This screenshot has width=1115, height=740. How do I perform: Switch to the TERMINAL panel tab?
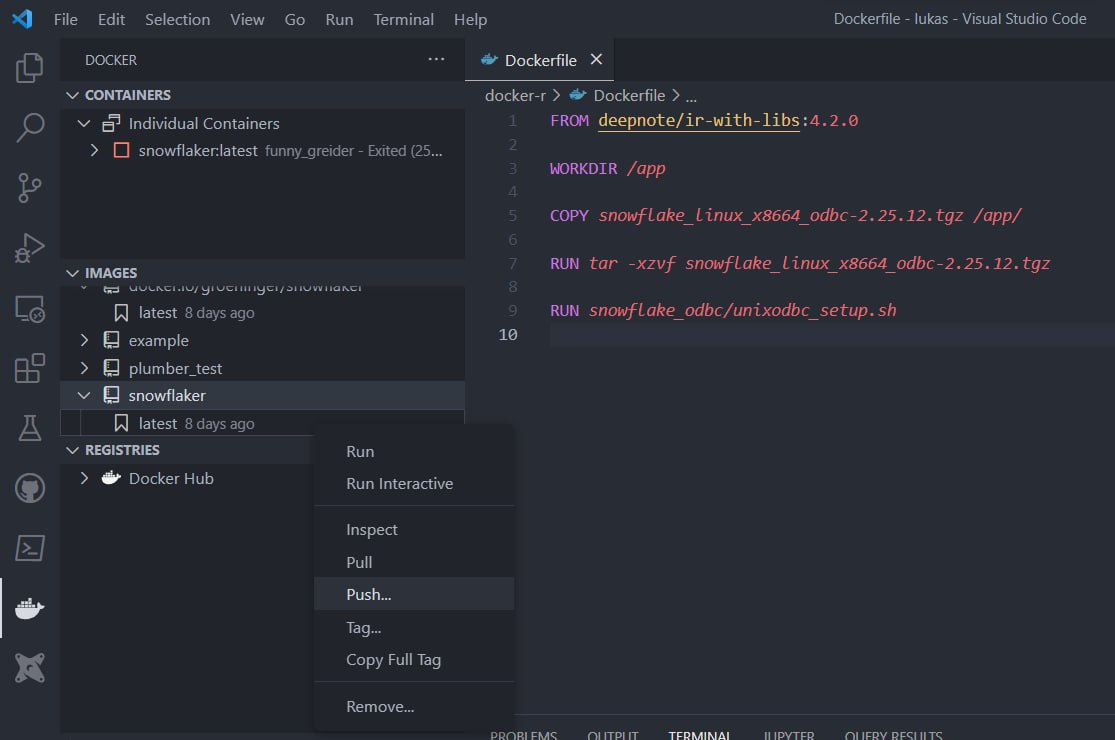tap(700, 734)
